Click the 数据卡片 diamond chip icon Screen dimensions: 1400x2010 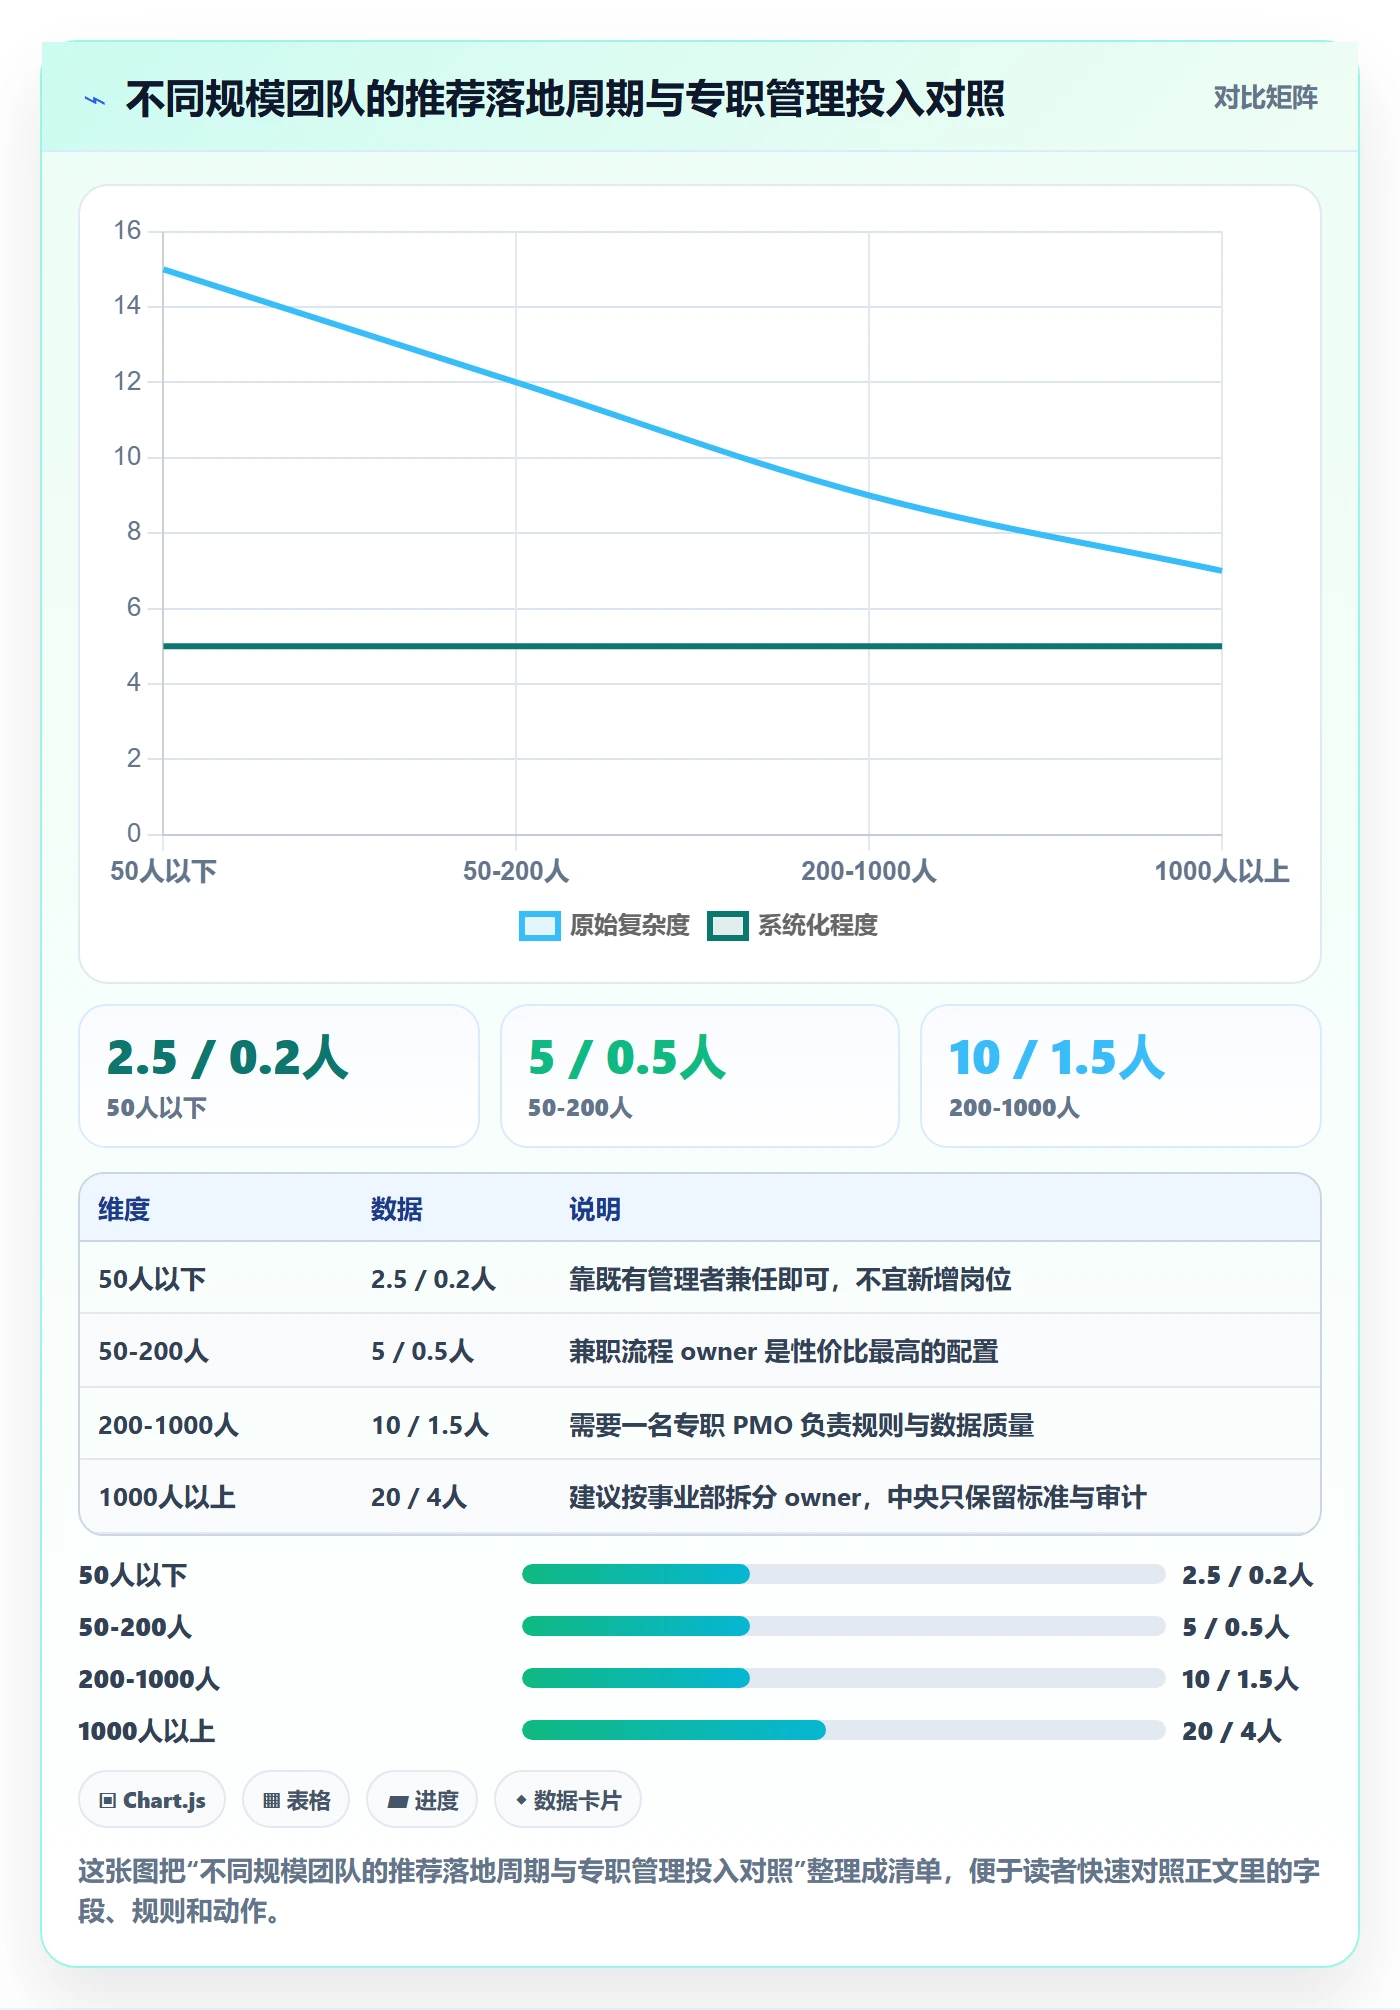coord(521,1800)
